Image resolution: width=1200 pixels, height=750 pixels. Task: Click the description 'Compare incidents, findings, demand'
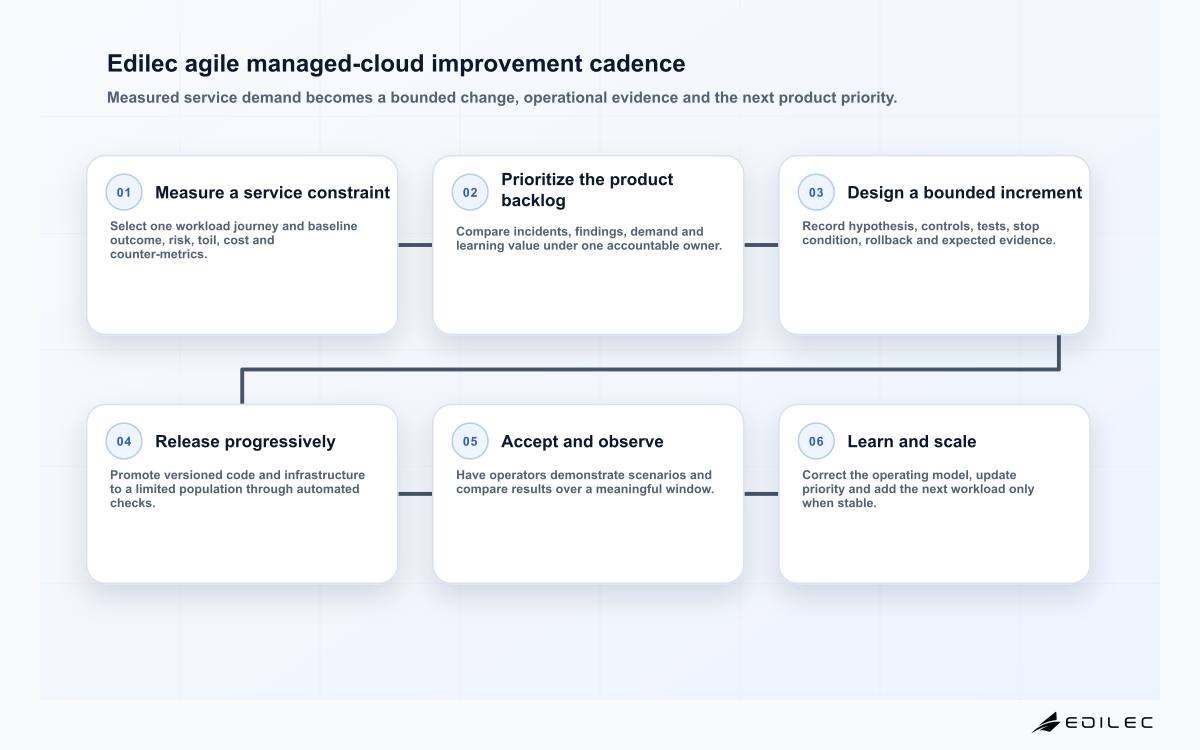click(589, 238)
